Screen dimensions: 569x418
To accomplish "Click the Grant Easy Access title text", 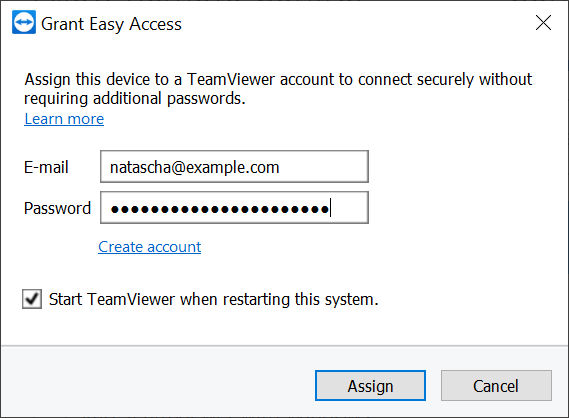I will click(x=111, y=24).
